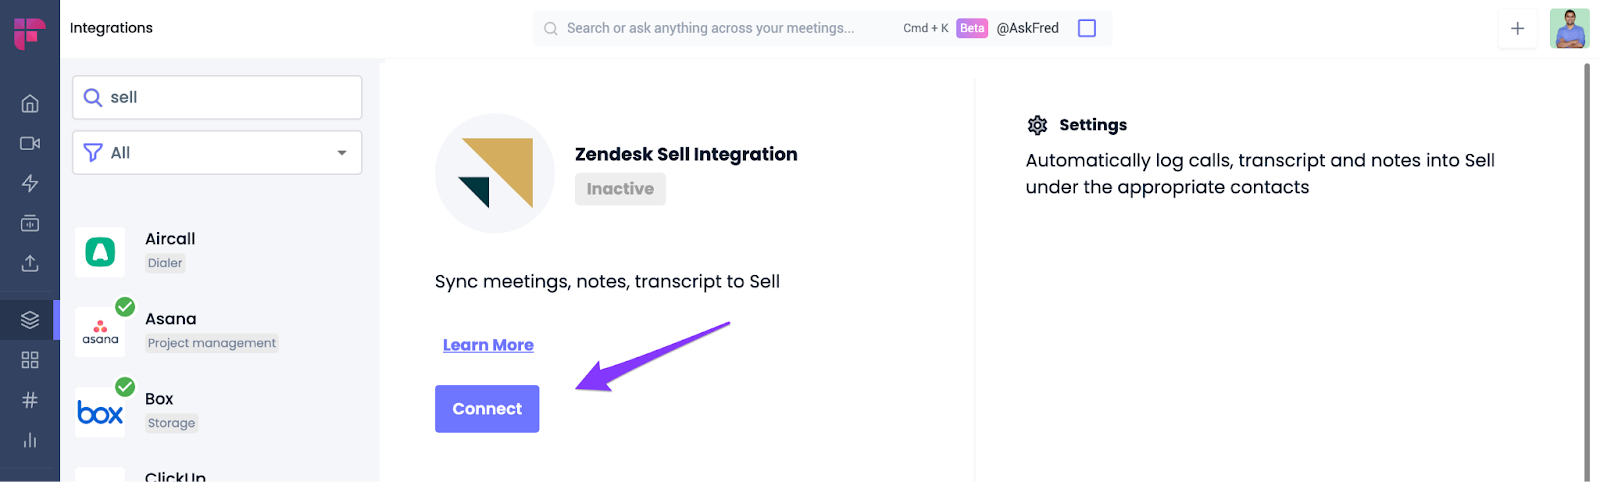This screenshot has width=1600, height=482.
Task: Click the Connect button
Action: 487,409
